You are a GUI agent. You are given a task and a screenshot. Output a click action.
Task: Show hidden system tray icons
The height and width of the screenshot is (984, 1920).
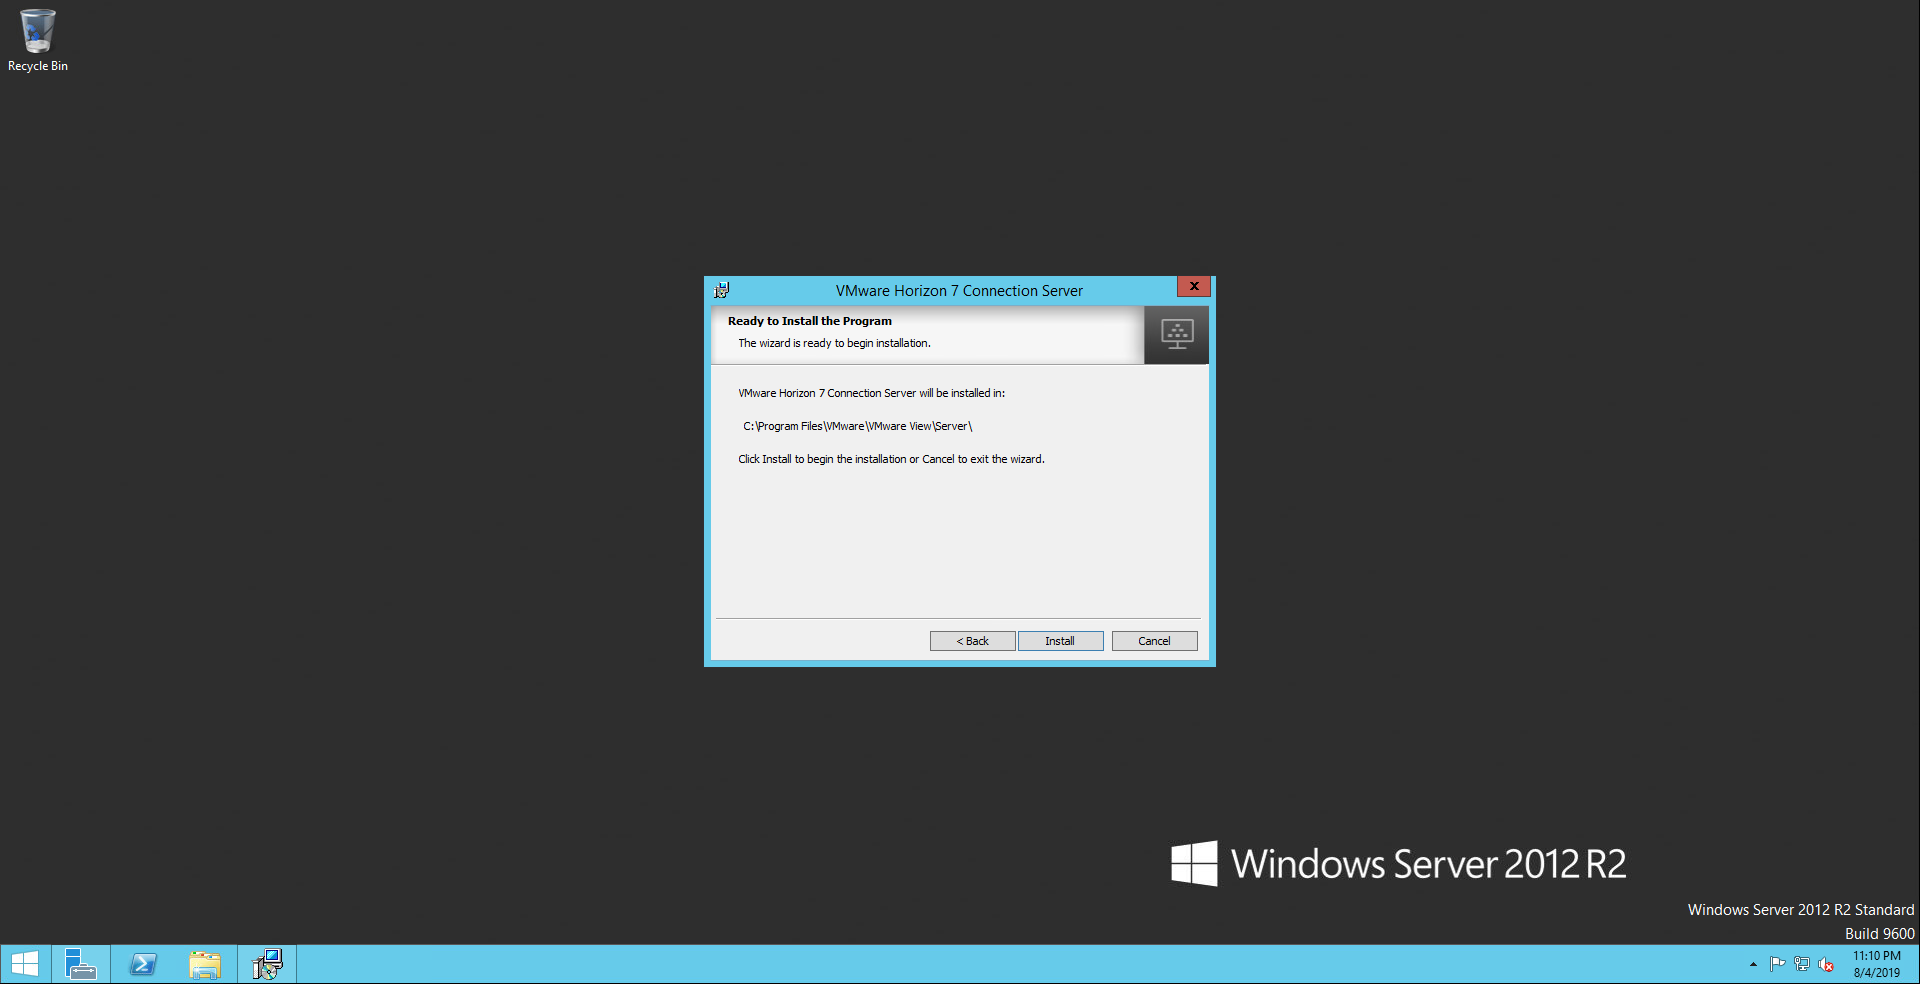(1753, 964)
